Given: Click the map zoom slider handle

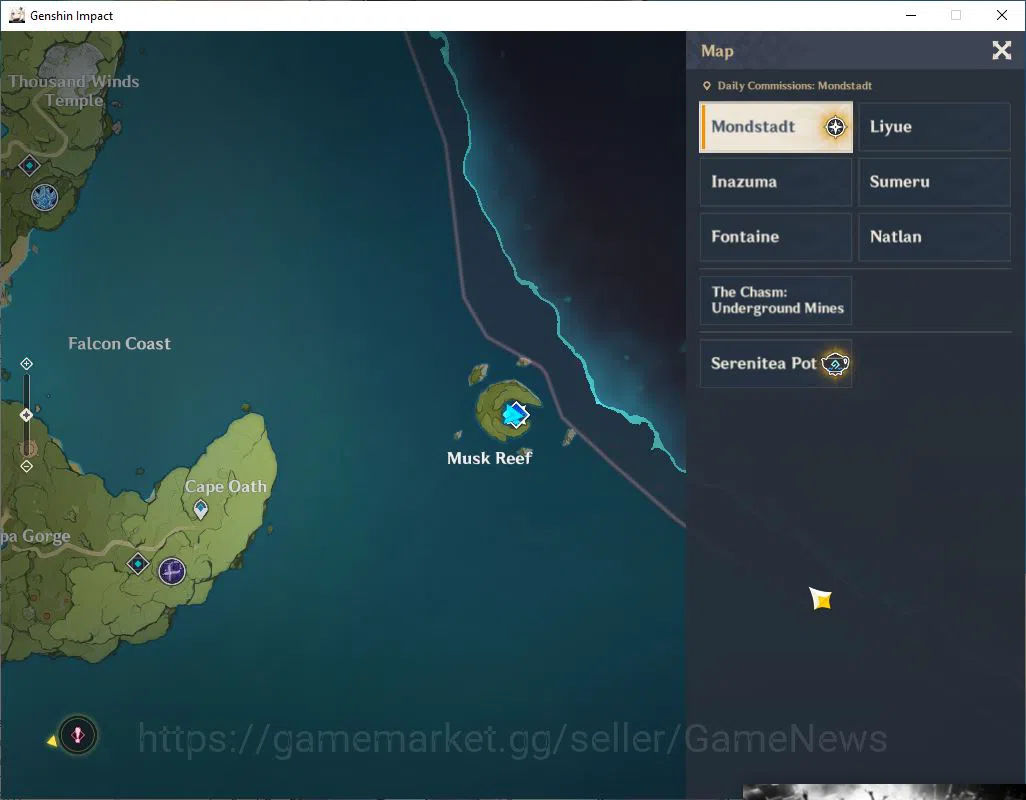Looking at the screenshot, I should pos(26,415).
